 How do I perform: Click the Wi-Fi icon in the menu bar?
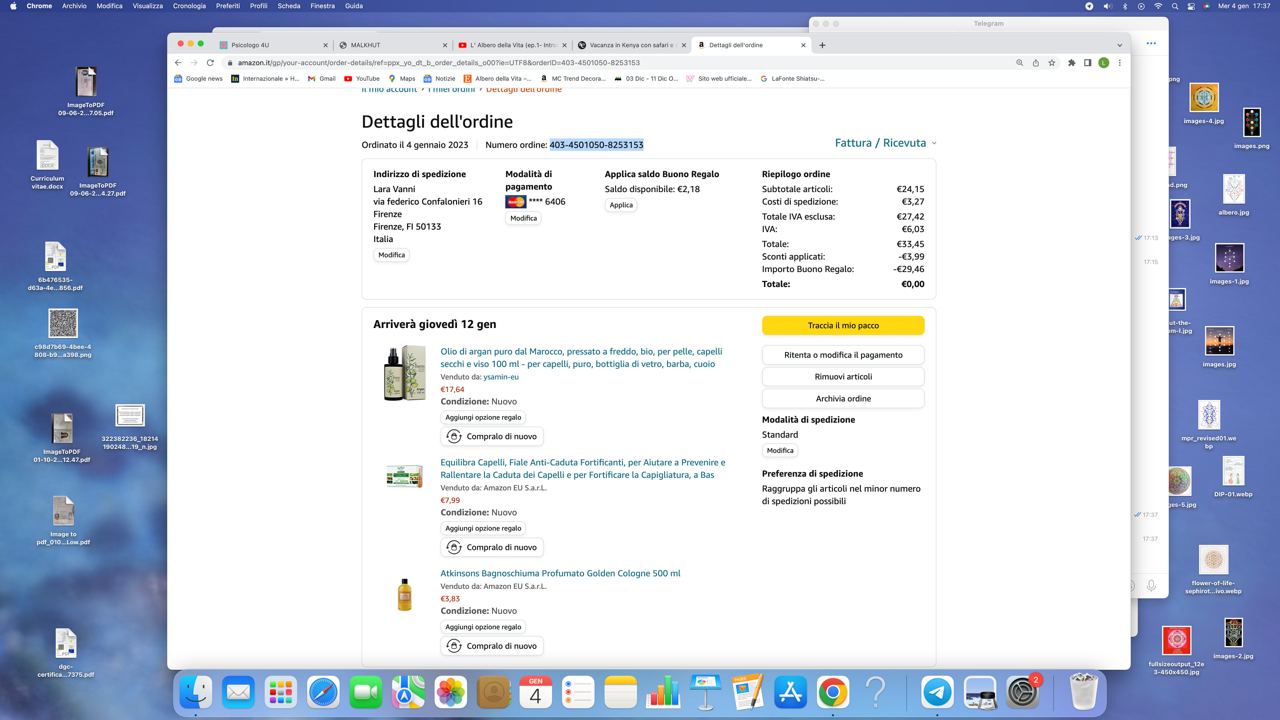click(1158, 6)
